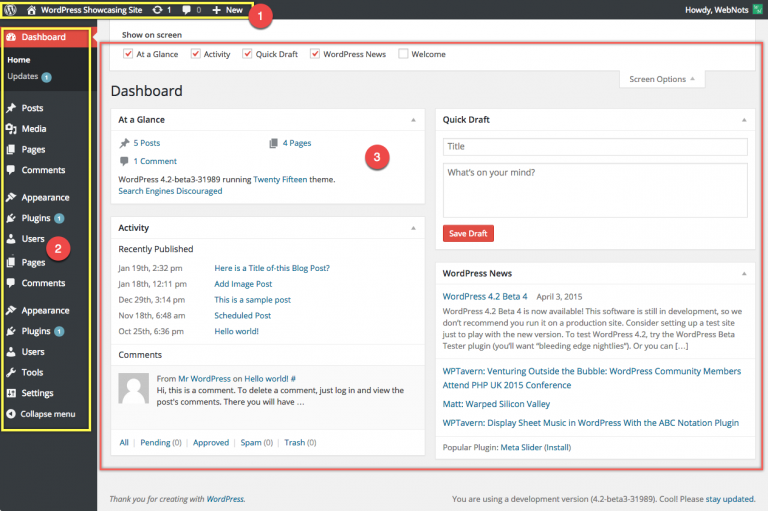Uncheck the At a Glance checkbox
Screen dimensions: 768x511
tap(128, 54)
